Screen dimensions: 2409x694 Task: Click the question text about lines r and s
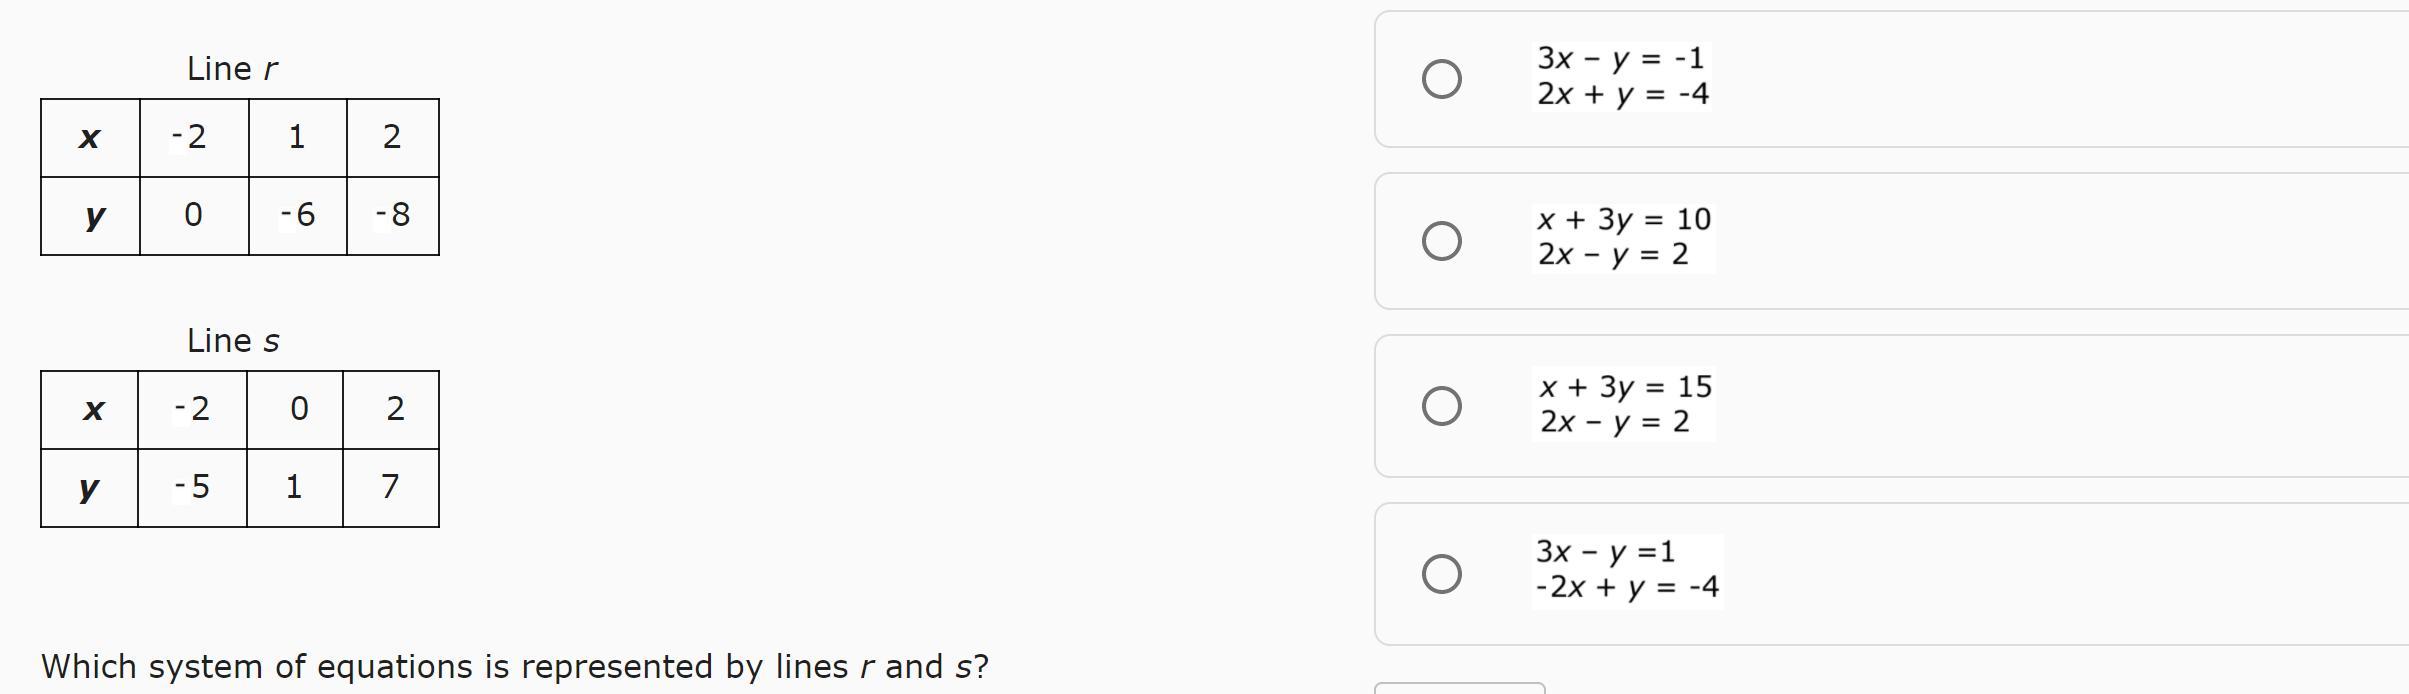pos(515,667)
